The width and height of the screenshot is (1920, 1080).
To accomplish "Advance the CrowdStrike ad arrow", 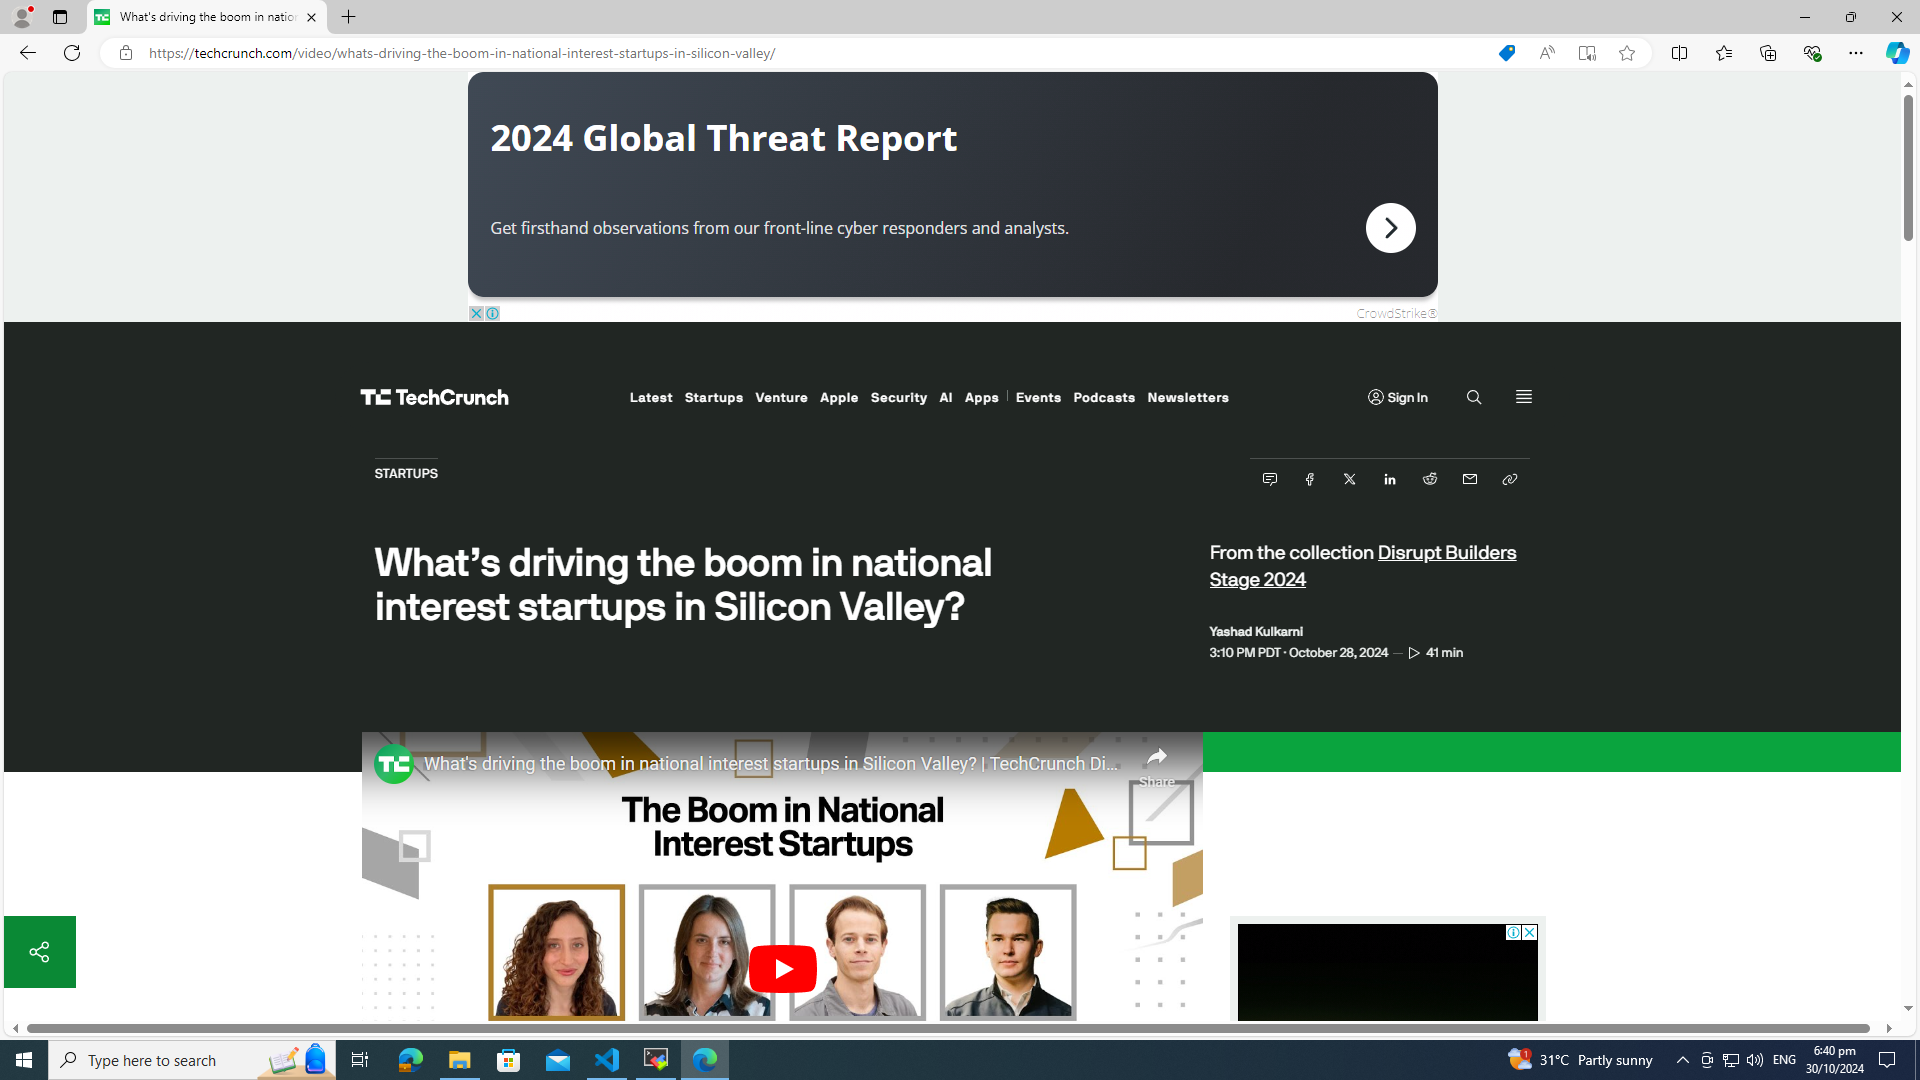I will [x=1390, y=228].
